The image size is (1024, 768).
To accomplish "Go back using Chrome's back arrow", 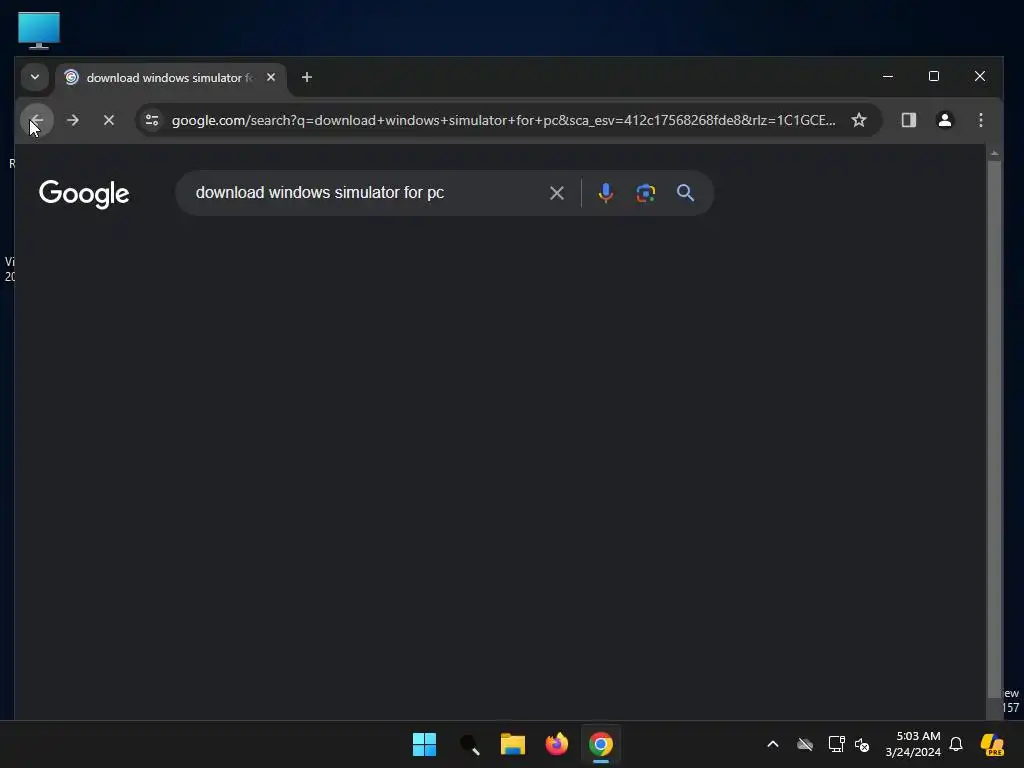I will tap(37, 120).
